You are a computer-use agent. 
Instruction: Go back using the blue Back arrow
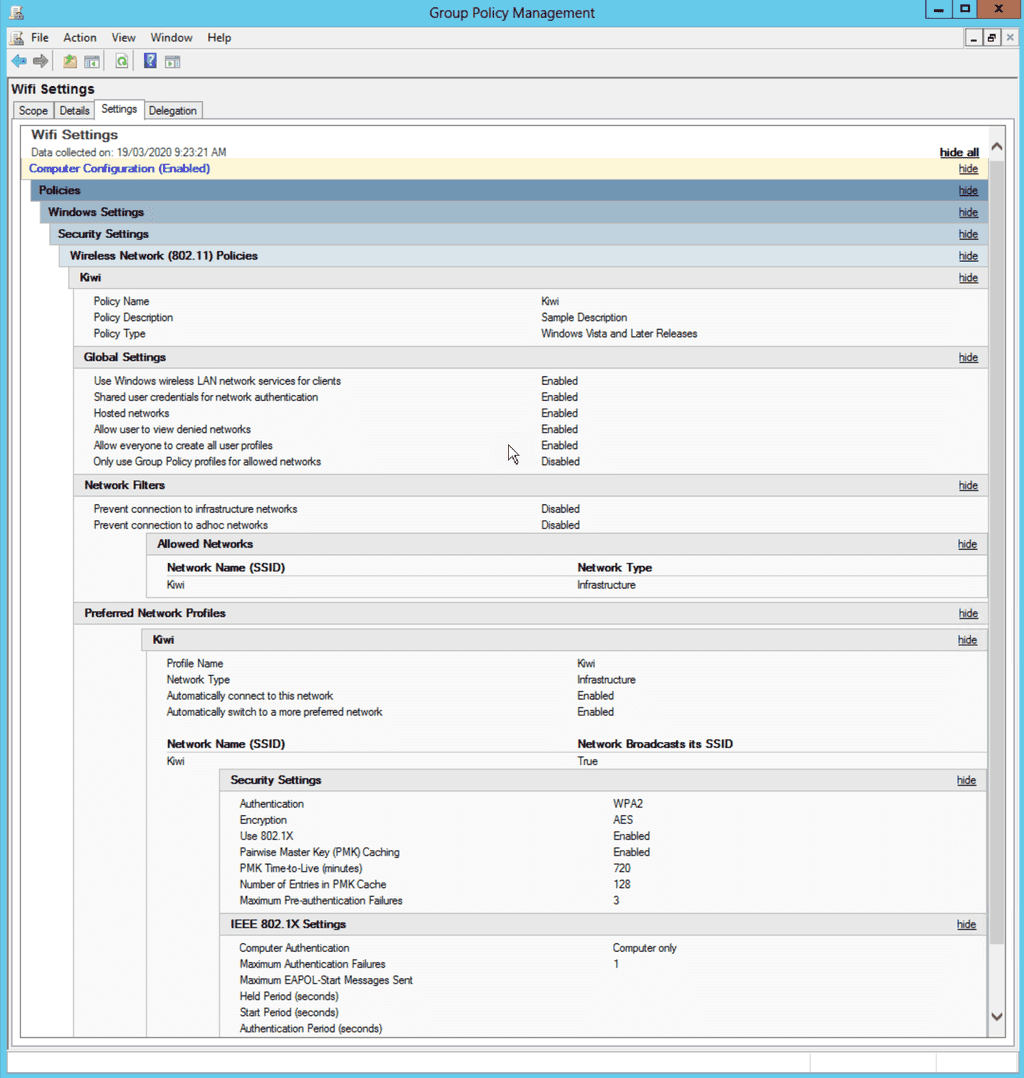[x=19, y=61]
